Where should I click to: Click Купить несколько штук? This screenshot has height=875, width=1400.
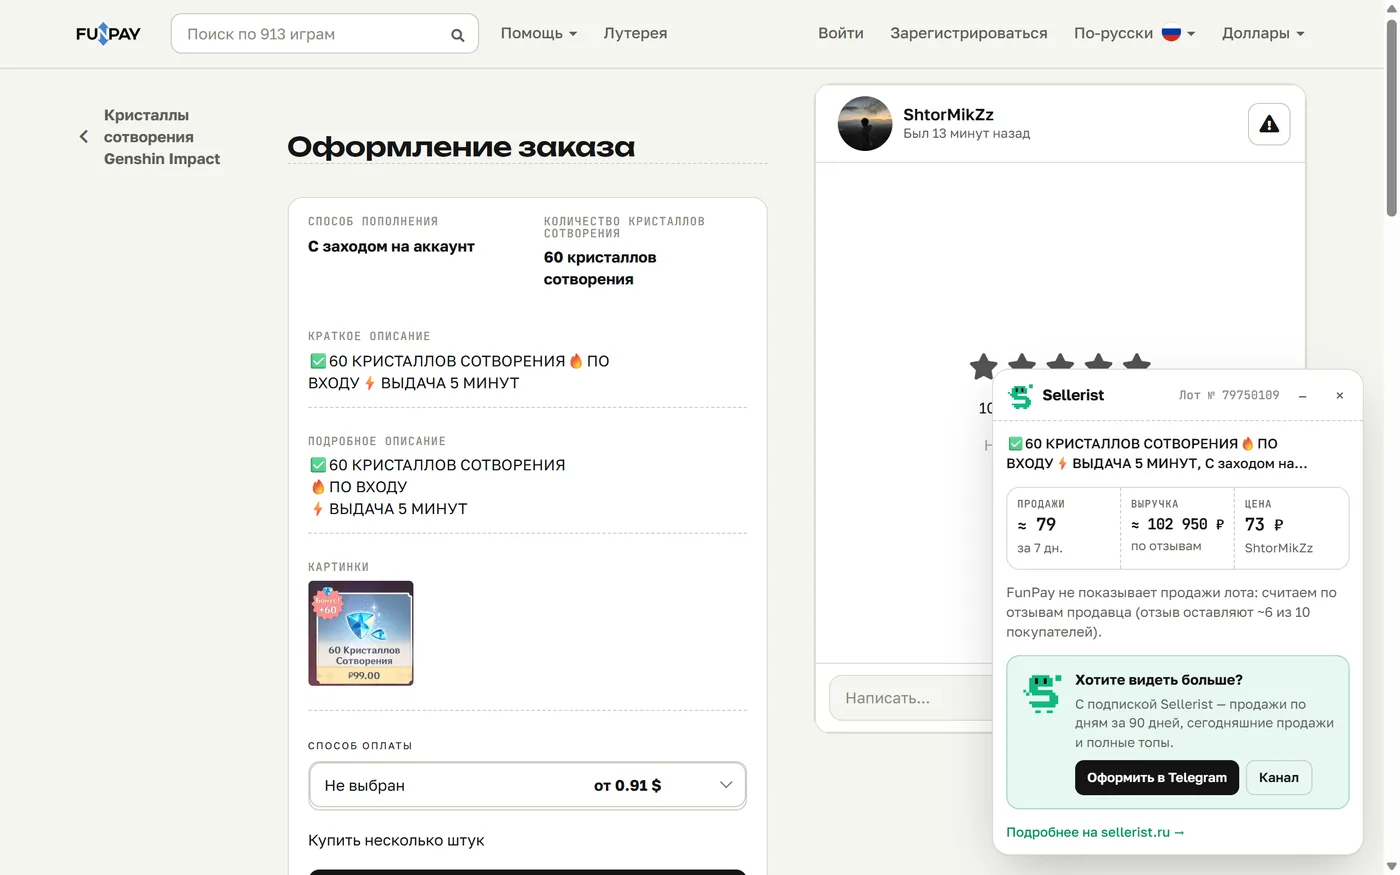[x=396, y=841]
